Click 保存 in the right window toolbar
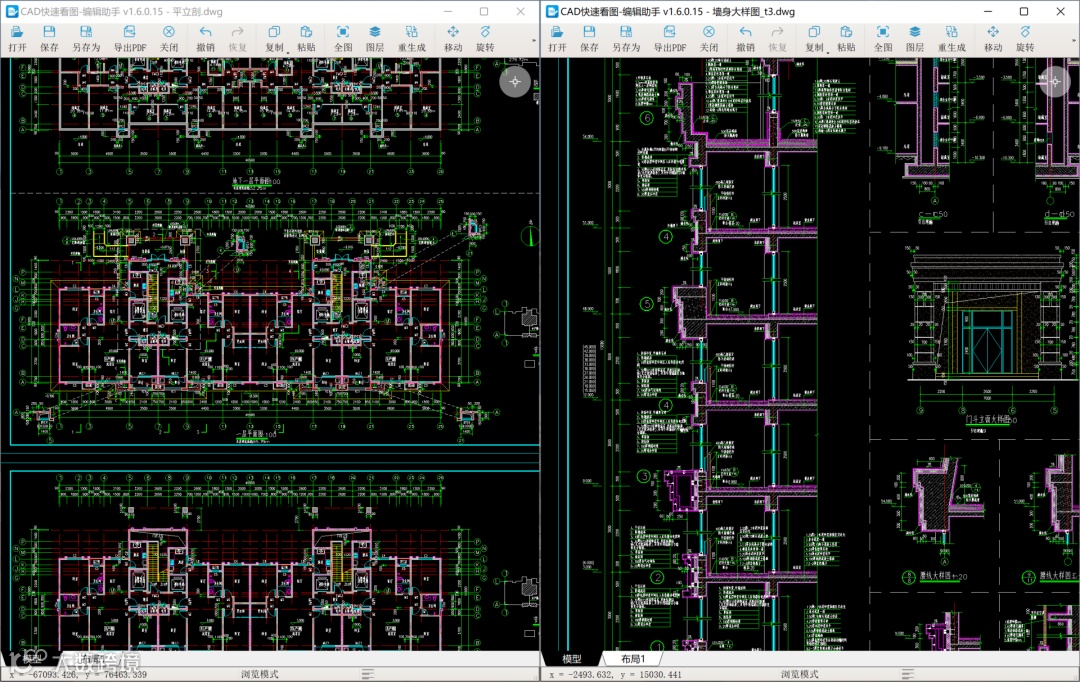Screen dimensions: 1080x682 tap(589, 39)
